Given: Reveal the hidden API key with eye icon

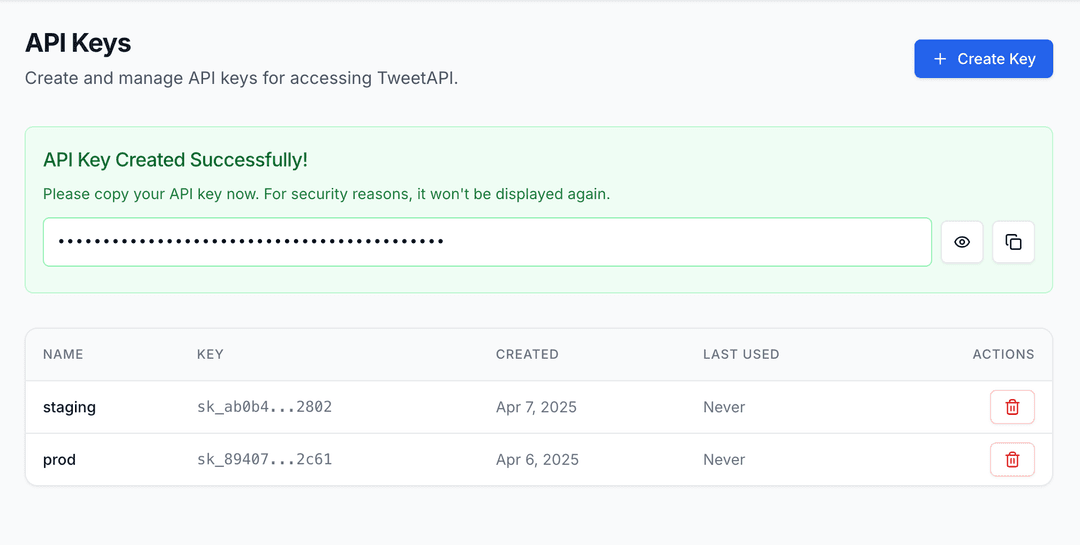Looking at the screenshot, I should pyautogui.click(x=962, y=242).
